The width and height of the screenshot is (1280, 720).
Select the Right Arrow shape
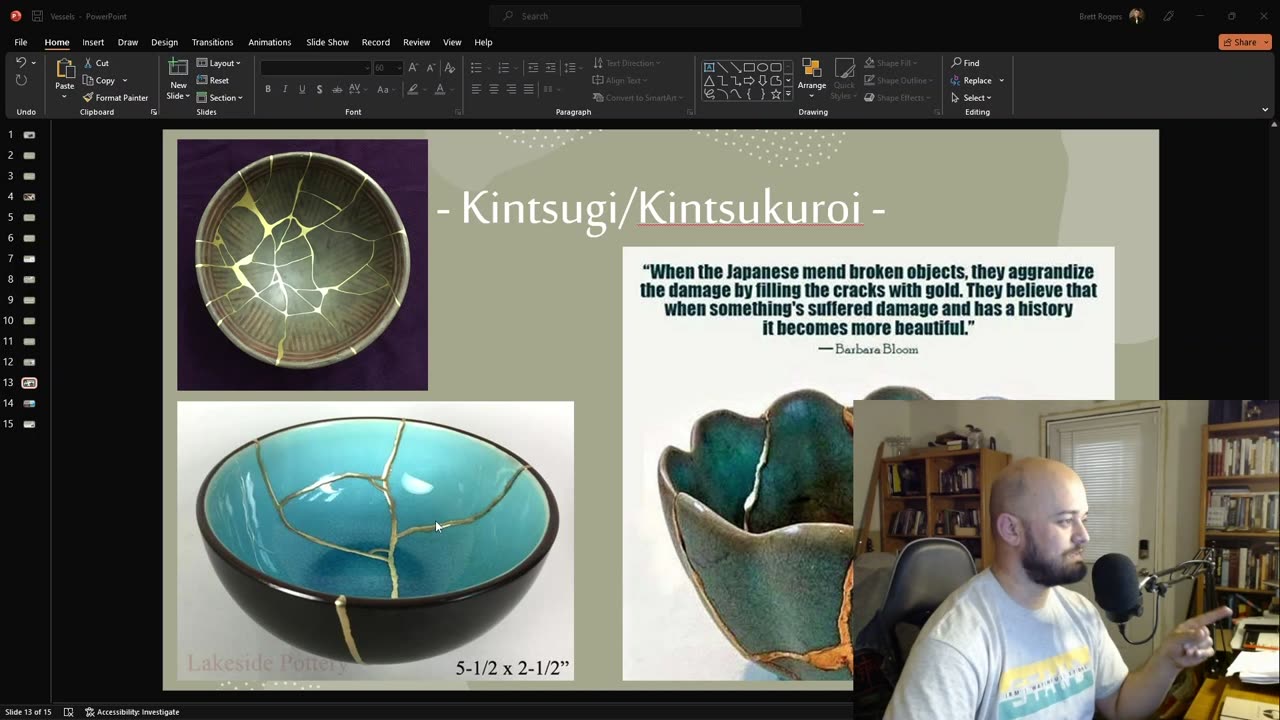pos(749,80)
